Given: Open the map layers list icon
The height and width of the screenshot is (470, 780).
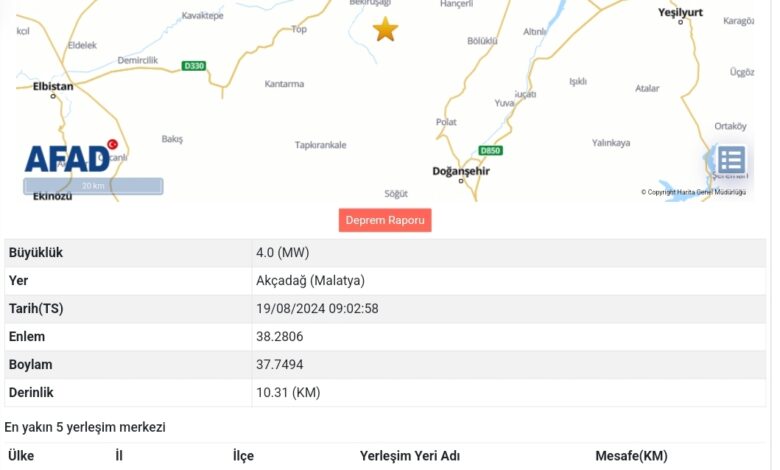Looking at the screenshot, I should coord(731,160).
